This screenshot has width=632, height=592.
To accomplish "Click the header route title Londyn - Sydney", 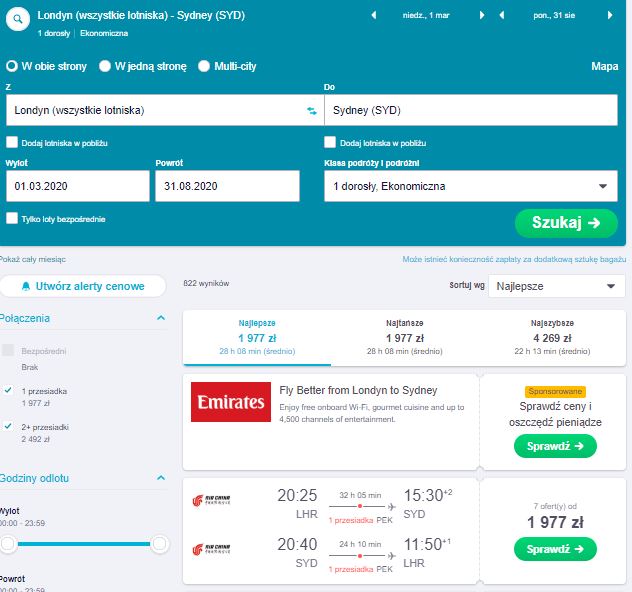I will 141,15.
